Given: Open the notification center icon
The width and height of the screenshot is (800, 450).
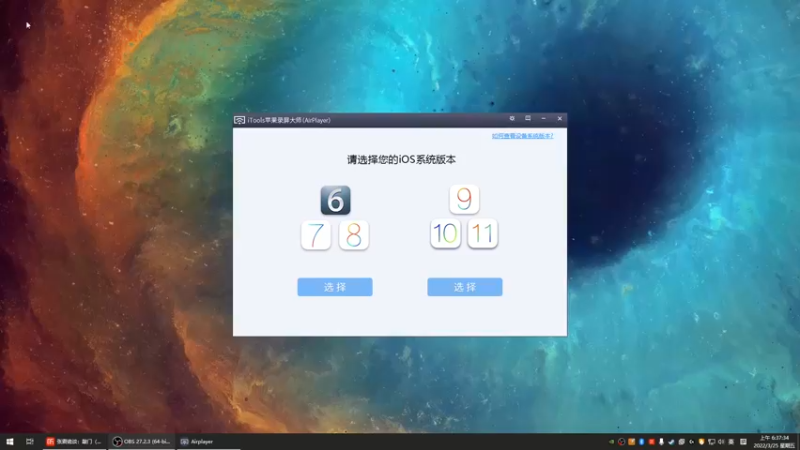Looking at the screenshot, I should click(743, 442).
